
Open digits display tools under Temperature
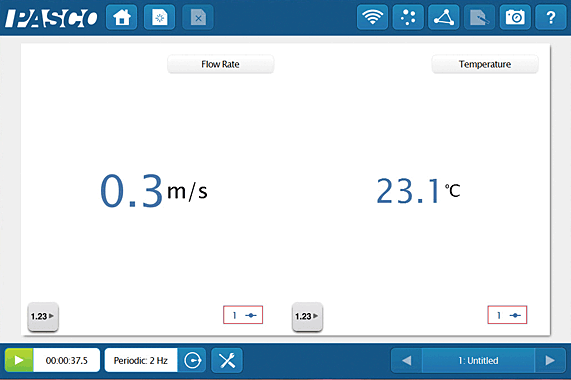pos(307,316)
